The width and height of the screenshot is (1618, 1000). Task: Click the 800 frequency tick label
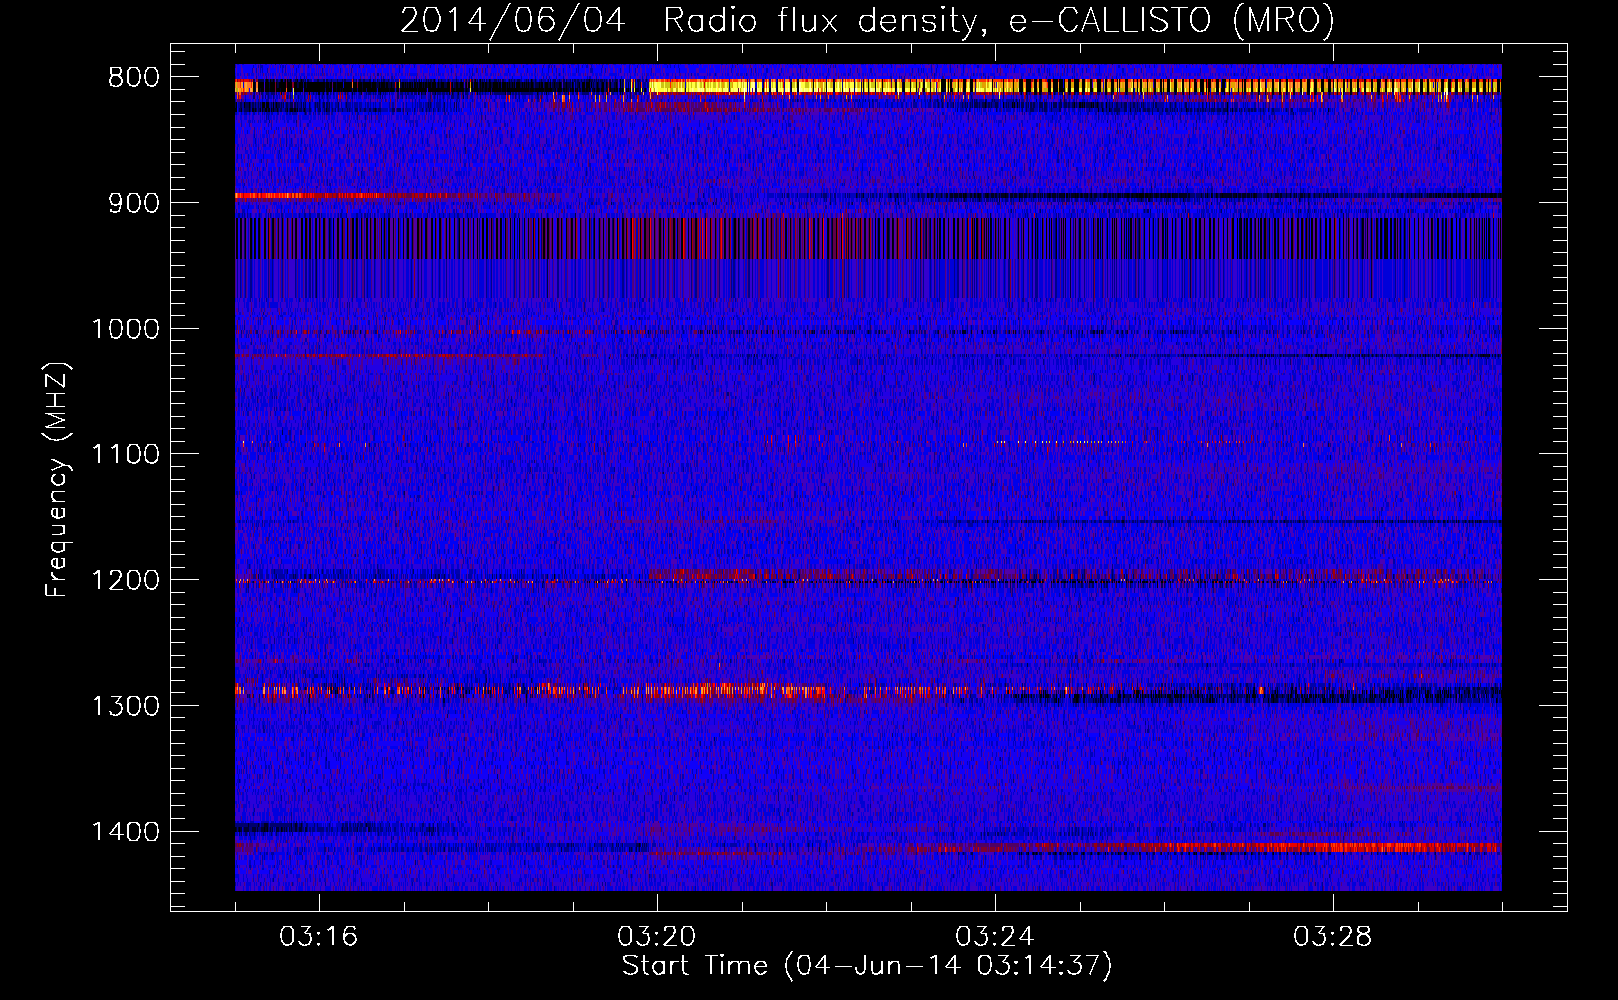pyautogui.click(x=134, y=78)
